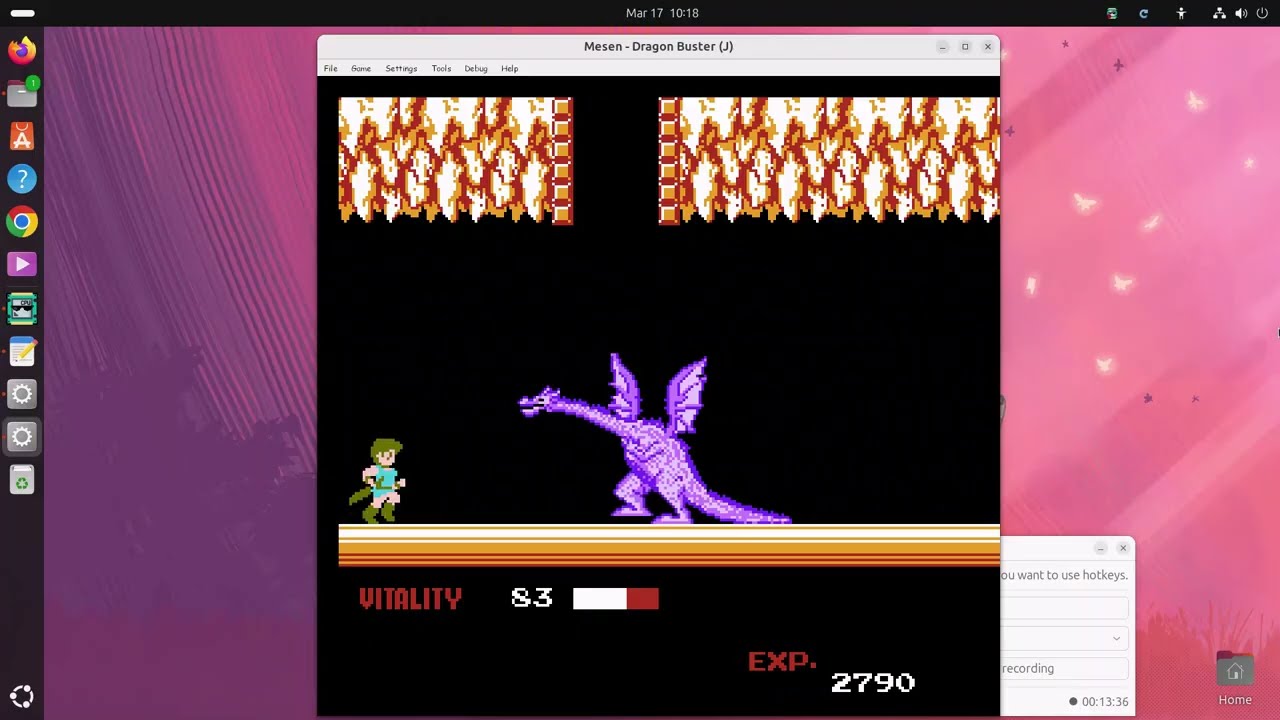Launch Google Chrome from the dock
1280x720 pixels.
pyautogui.click(x=22, y=222)
